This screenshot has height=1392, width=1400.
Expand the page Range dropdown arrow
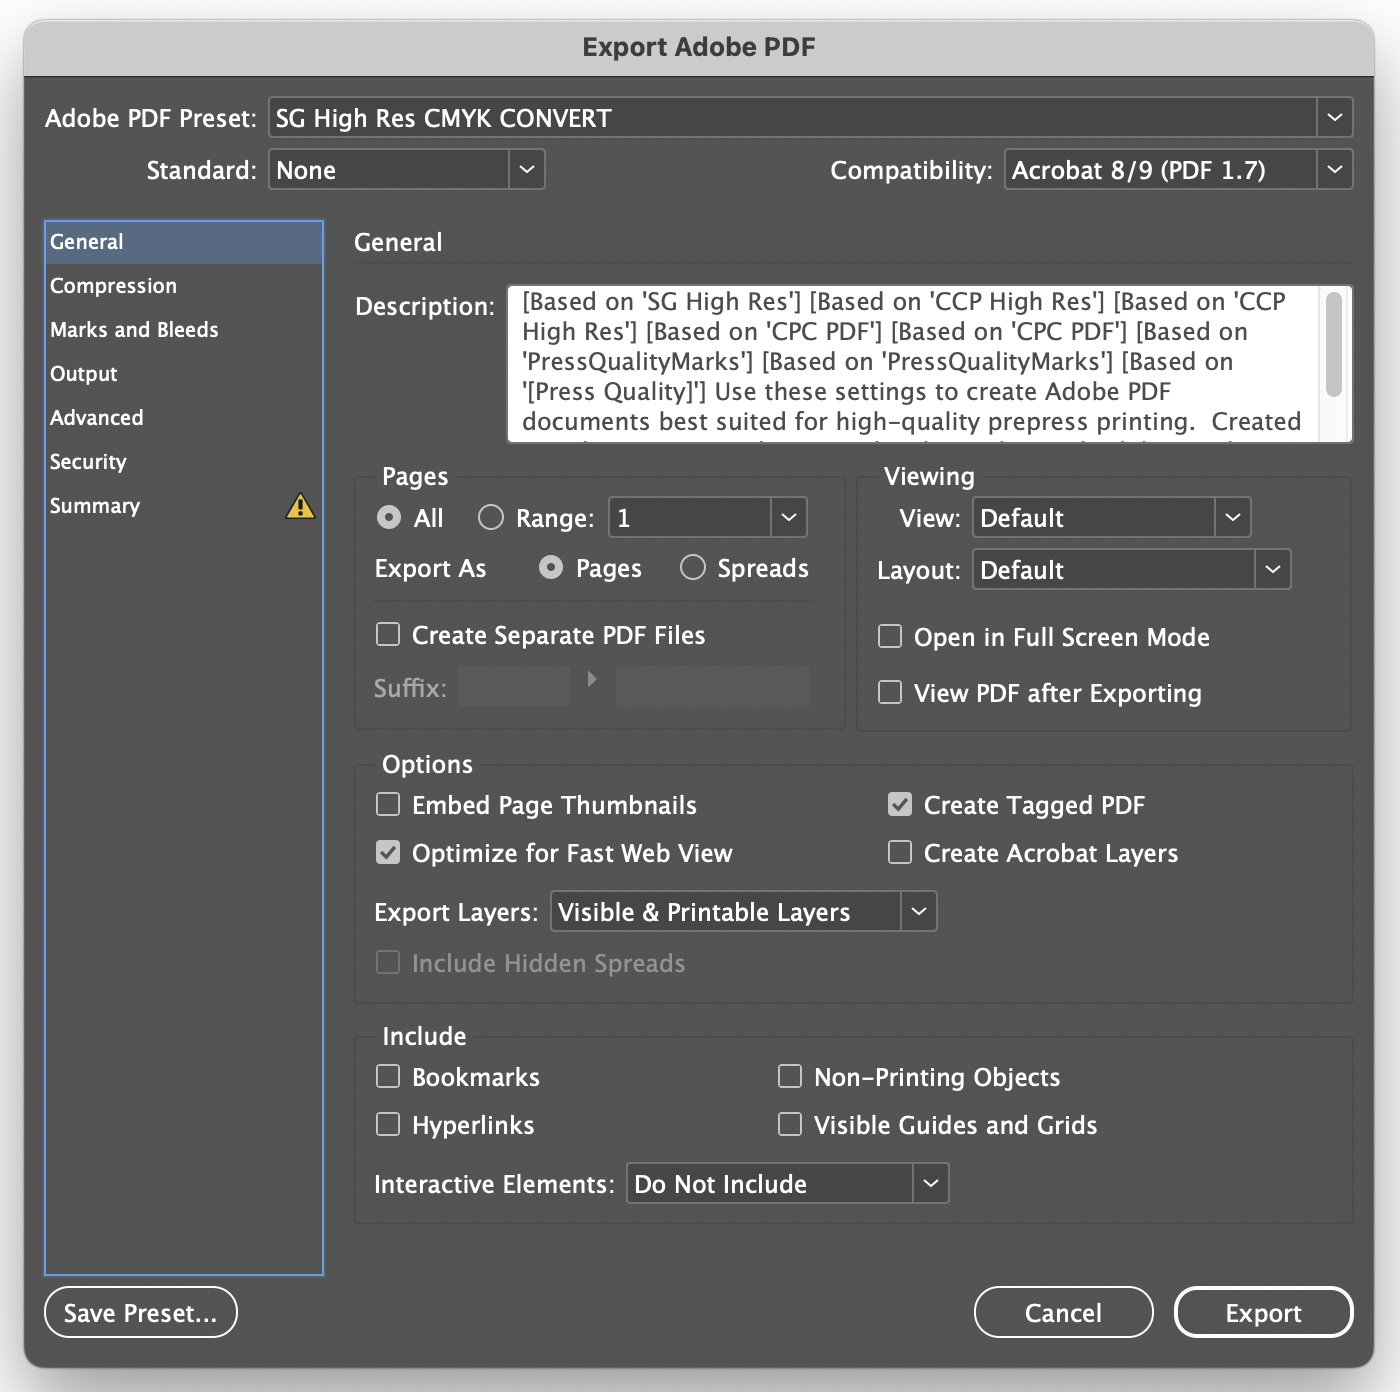pos(789,518)
